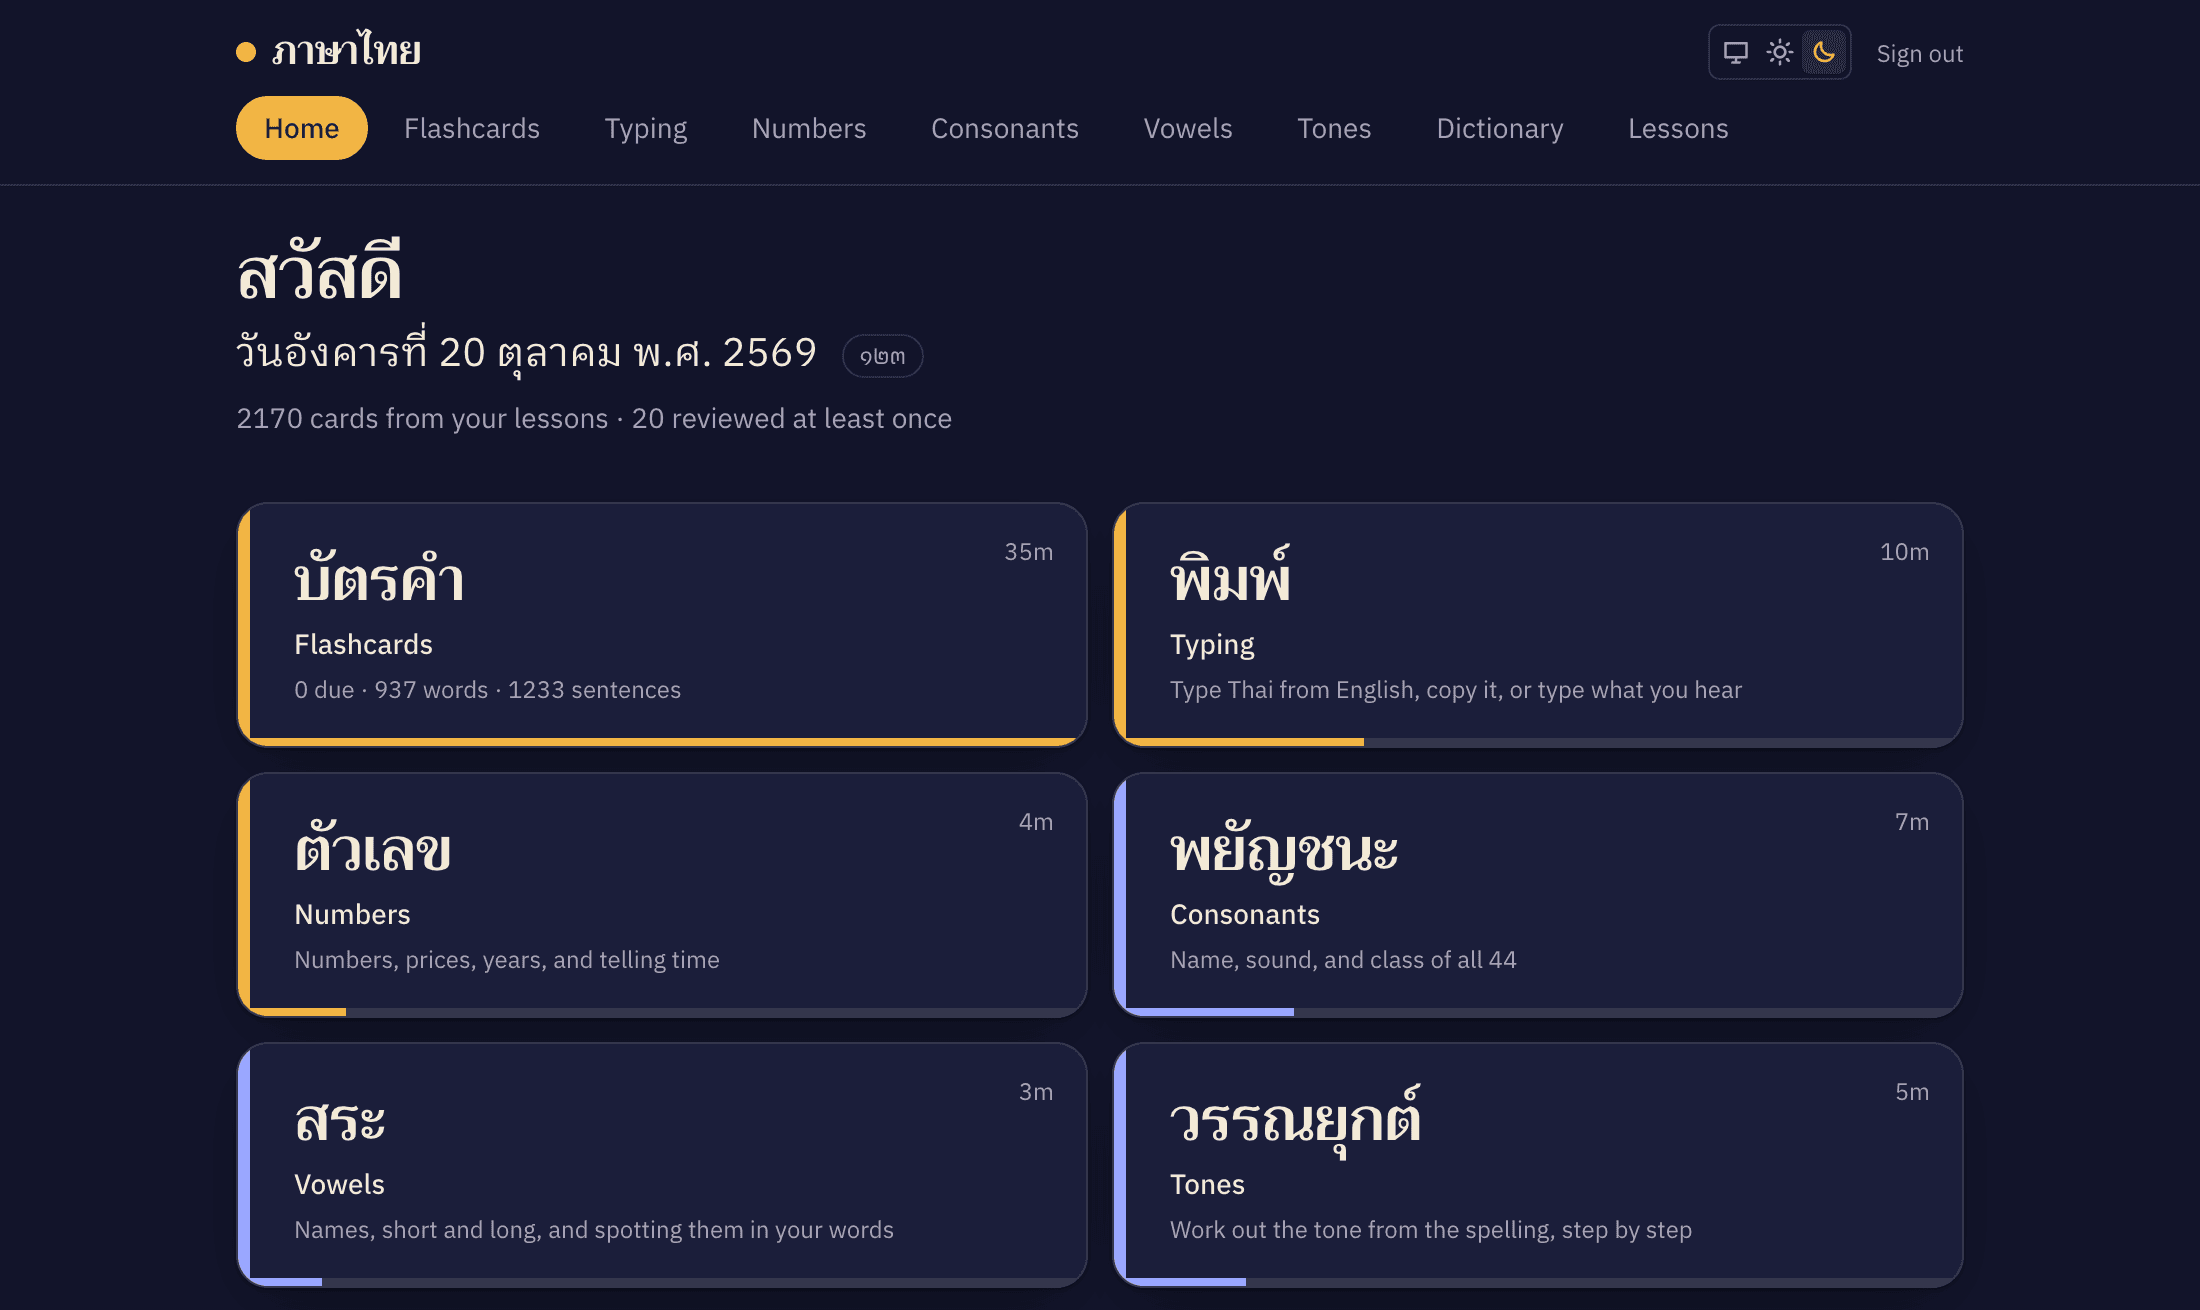Click 'Name, sound, and class of all 44'
This screenshot has width=2200, height=1310.
[1343, 960]
